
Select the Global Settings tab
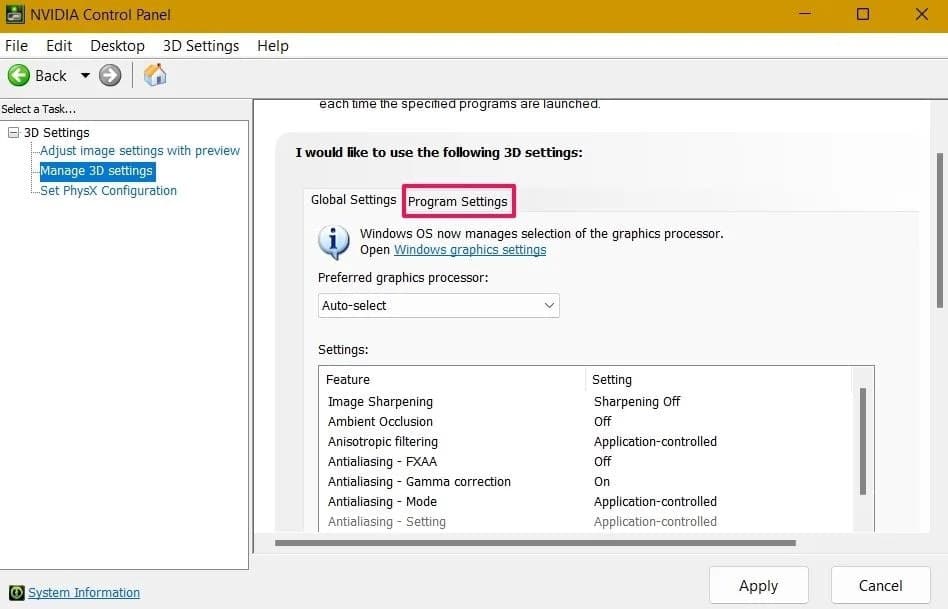352,200
